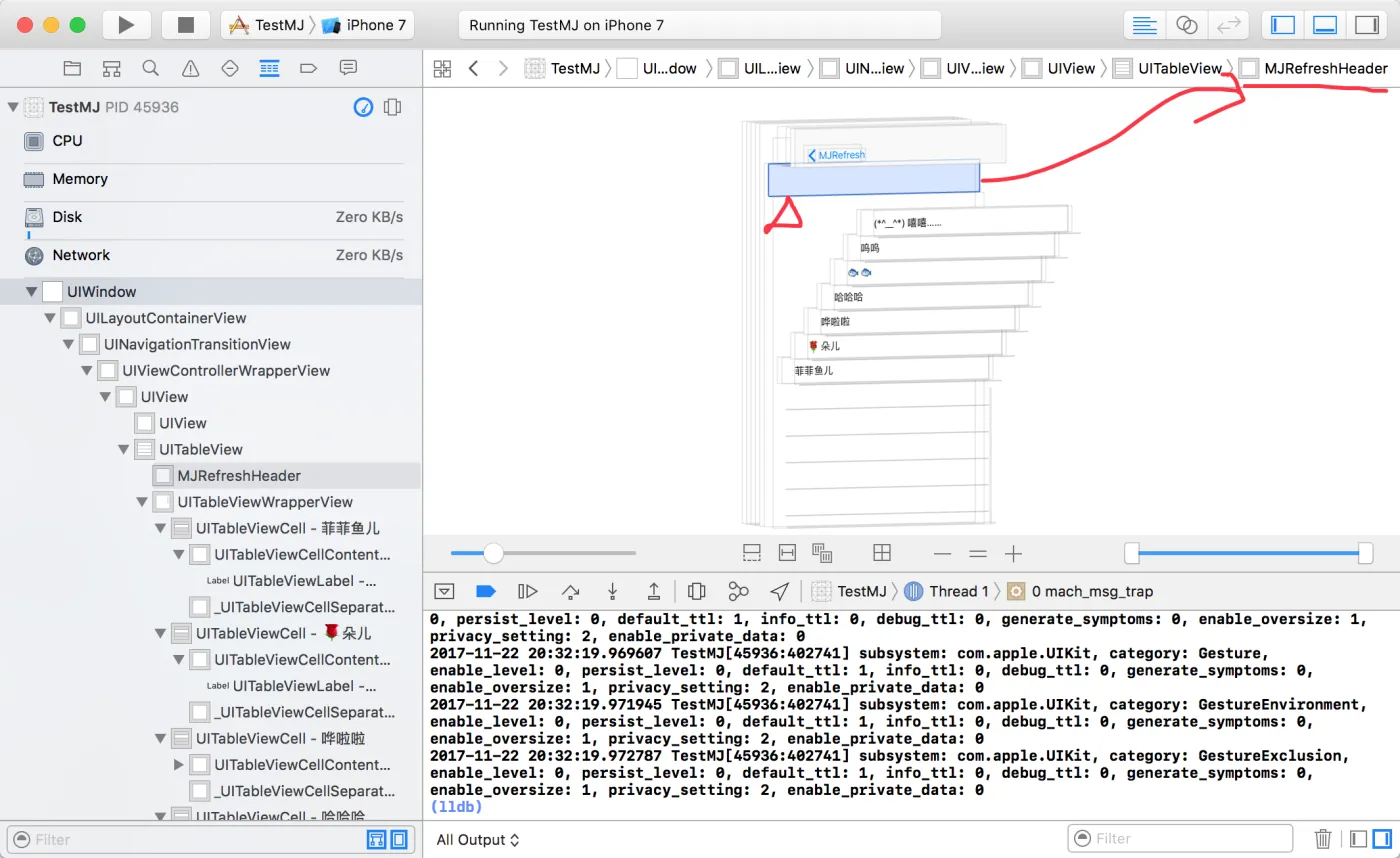
Task: Open the Project navigator folder icon
Action: click(72, 68)
